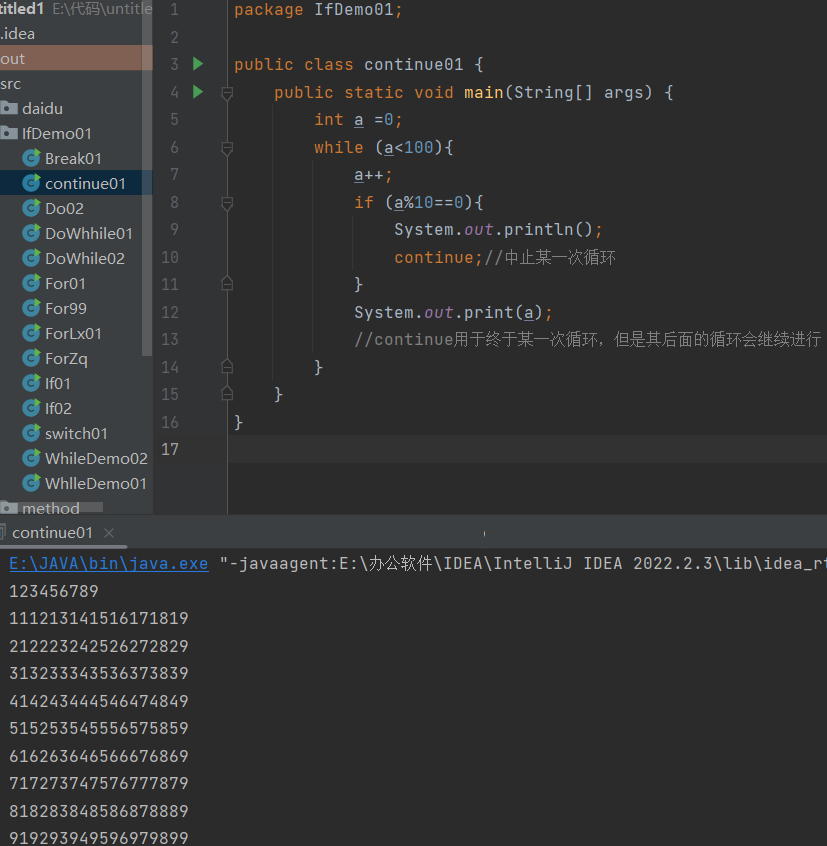Click the WhileDemo02 class icon
The height and width of the screenshot is (846, 827).
pyautogui.click(x=31, y=458)
